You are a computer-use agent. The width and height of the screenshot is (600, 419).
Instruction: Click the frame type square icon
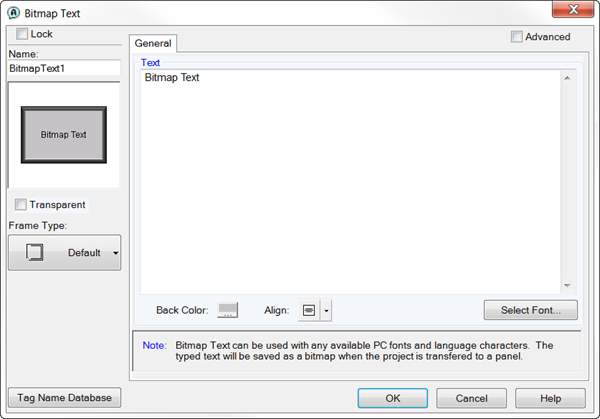pos(34,253)
